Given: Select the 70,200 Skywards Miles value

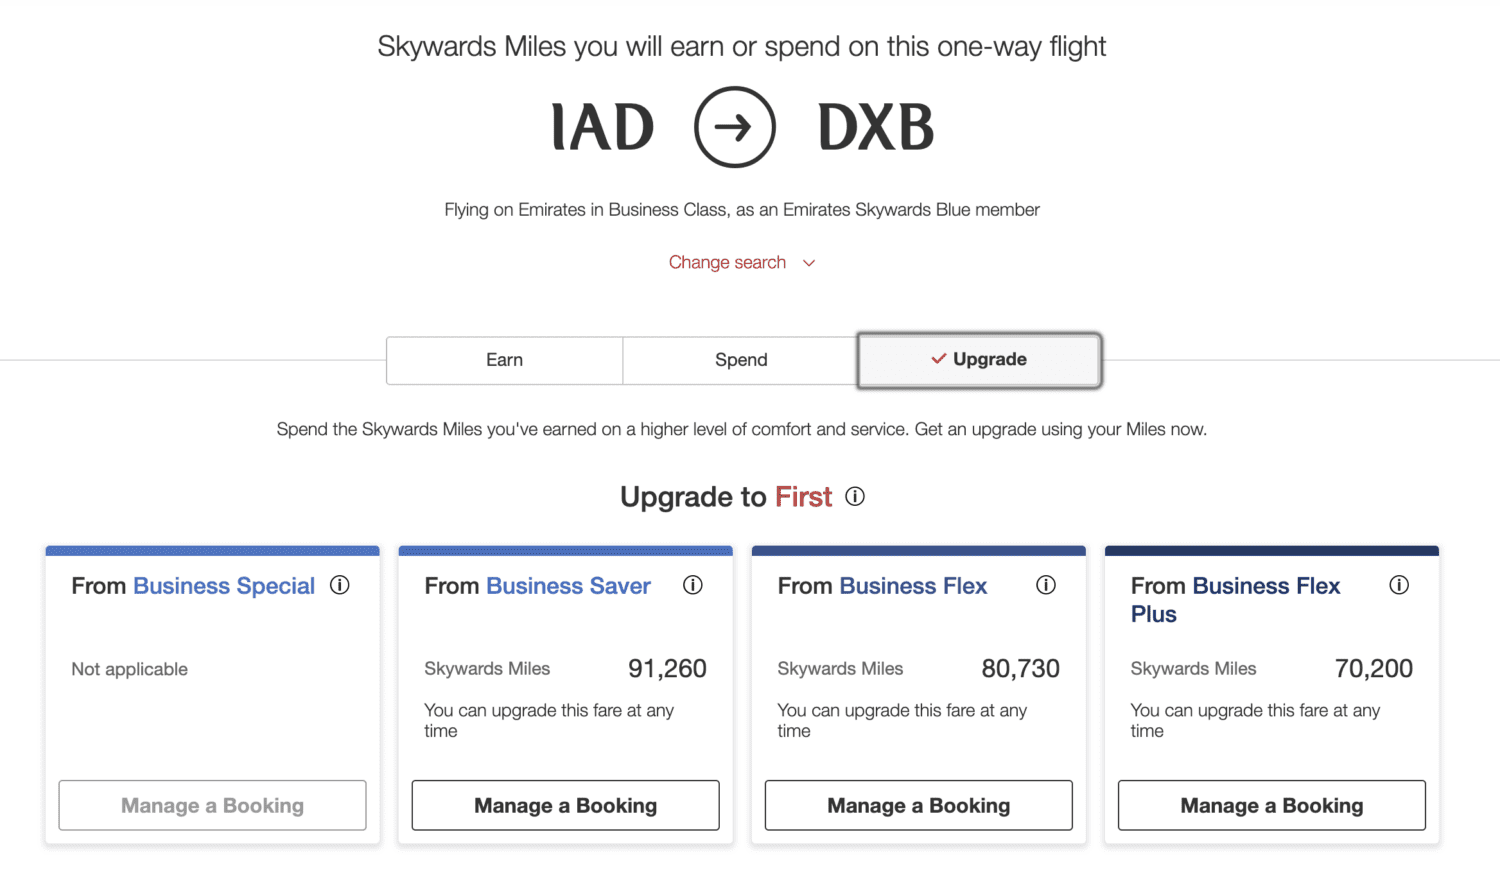Looking at the screenshot, I should click(1374, 668).
